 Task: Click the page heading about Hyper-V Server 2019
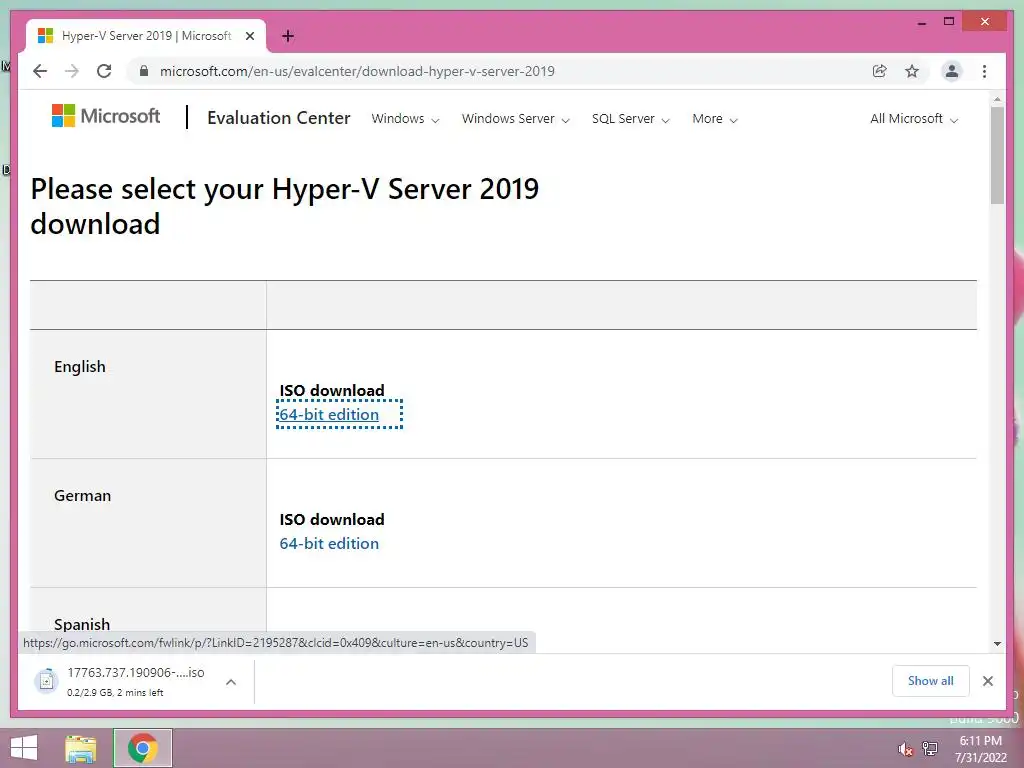285,206
